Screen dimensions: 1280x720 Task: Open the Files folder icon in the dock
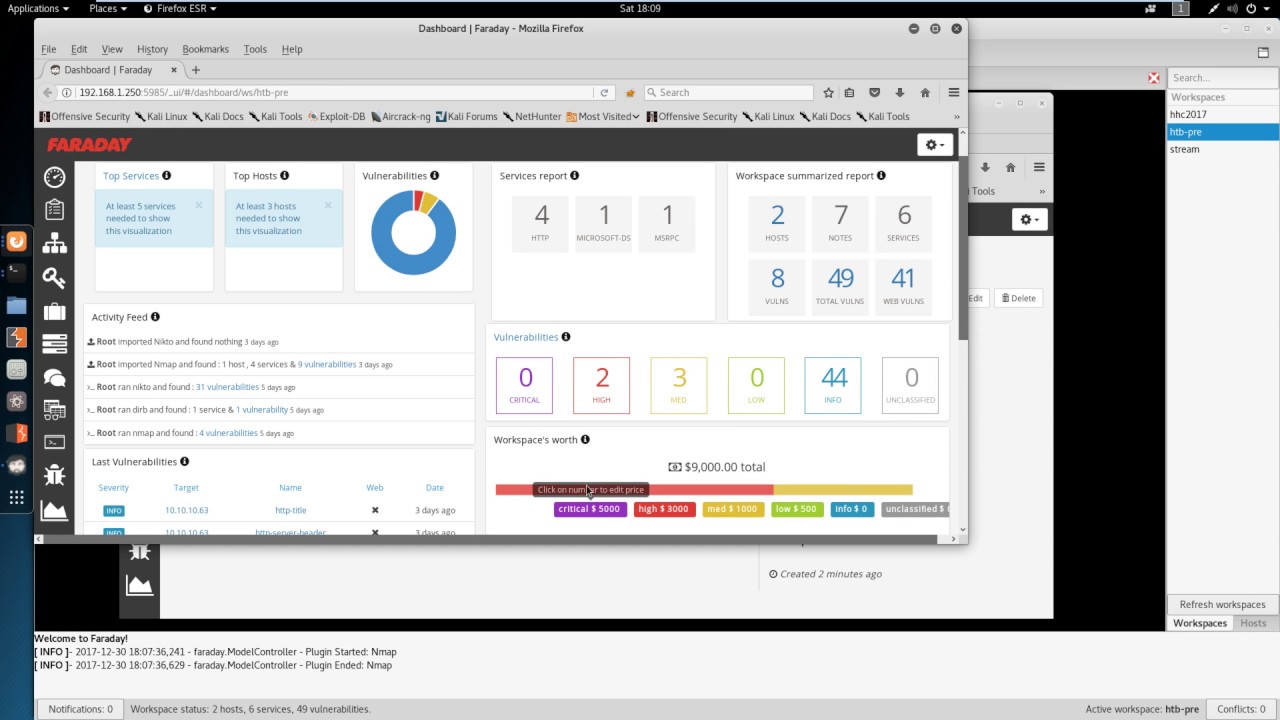pyautogui.click(x=16, y=305)
